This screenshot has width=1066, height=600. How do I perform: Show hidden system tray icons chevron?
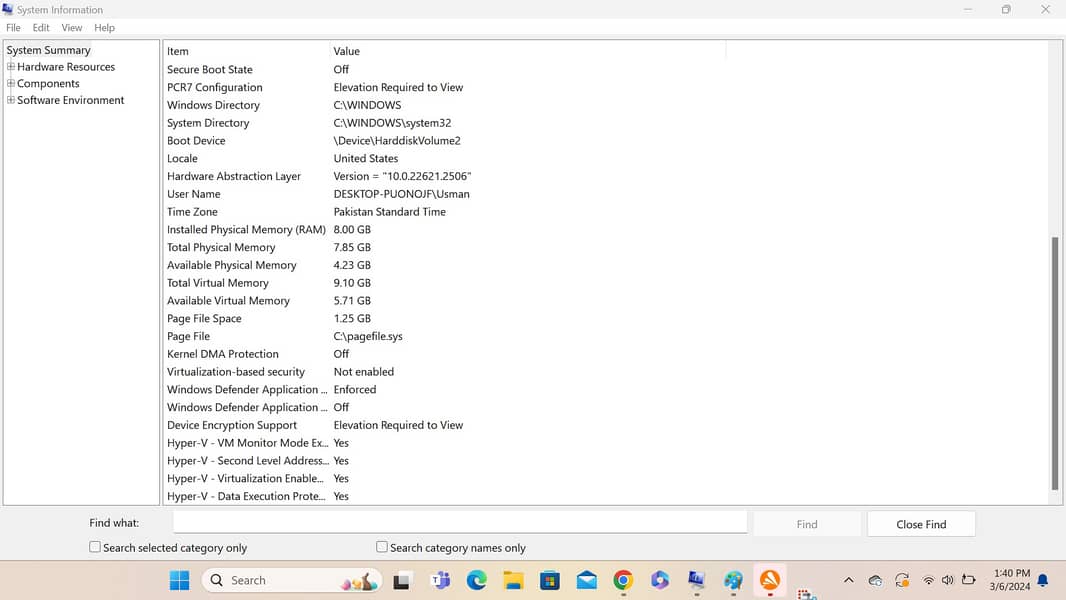coord(849,580)
